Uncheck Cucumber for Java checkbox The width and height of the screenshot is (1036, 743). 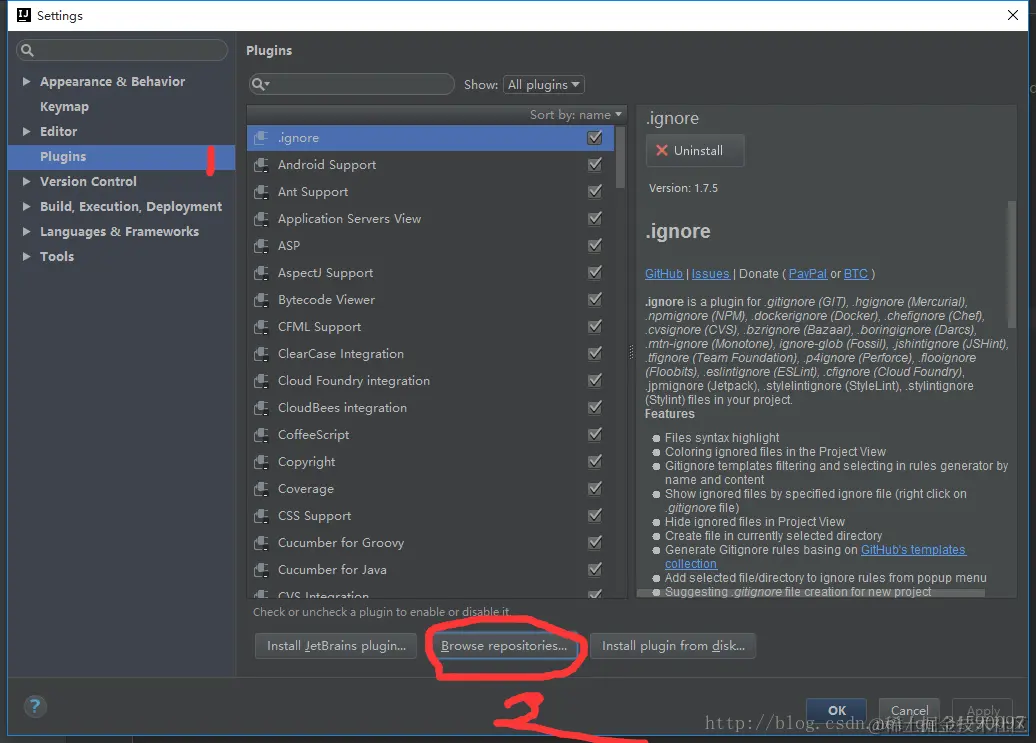595,570
